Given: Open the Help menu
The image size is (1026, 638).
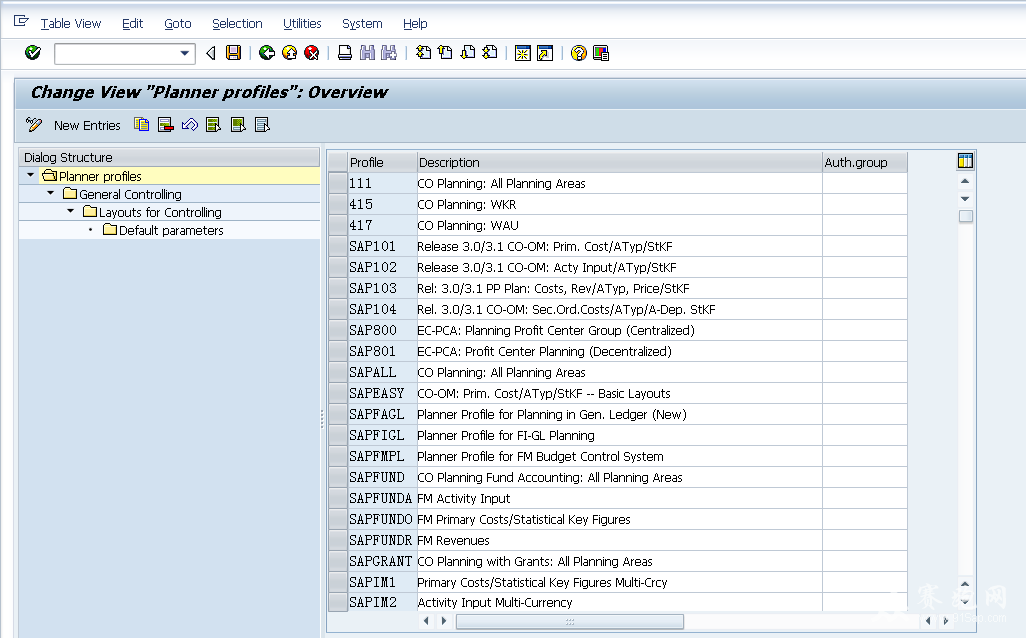Looking at the screenshot, I should [x=415, y=24].
